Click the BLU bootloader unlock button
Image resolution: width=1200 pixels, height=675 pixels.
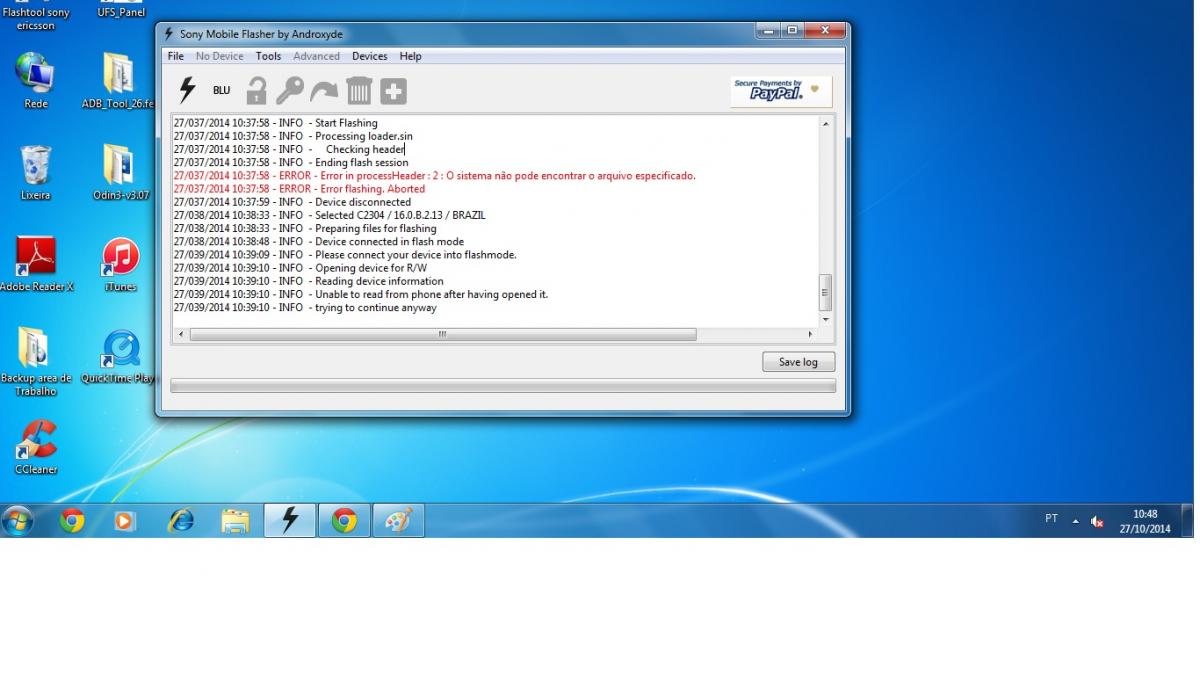tap(221, 91)
